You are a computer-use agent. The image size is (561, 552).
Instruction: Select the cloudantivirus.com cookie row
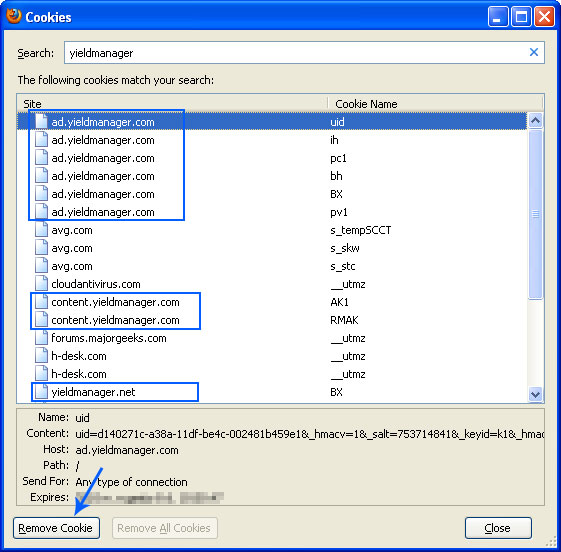click(272, 284)
